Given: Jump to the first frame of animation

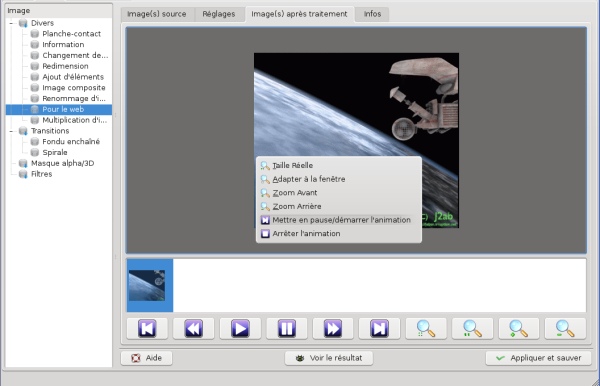Looking at the screenshot, I should pyautogui.click(x=147, y=329).
